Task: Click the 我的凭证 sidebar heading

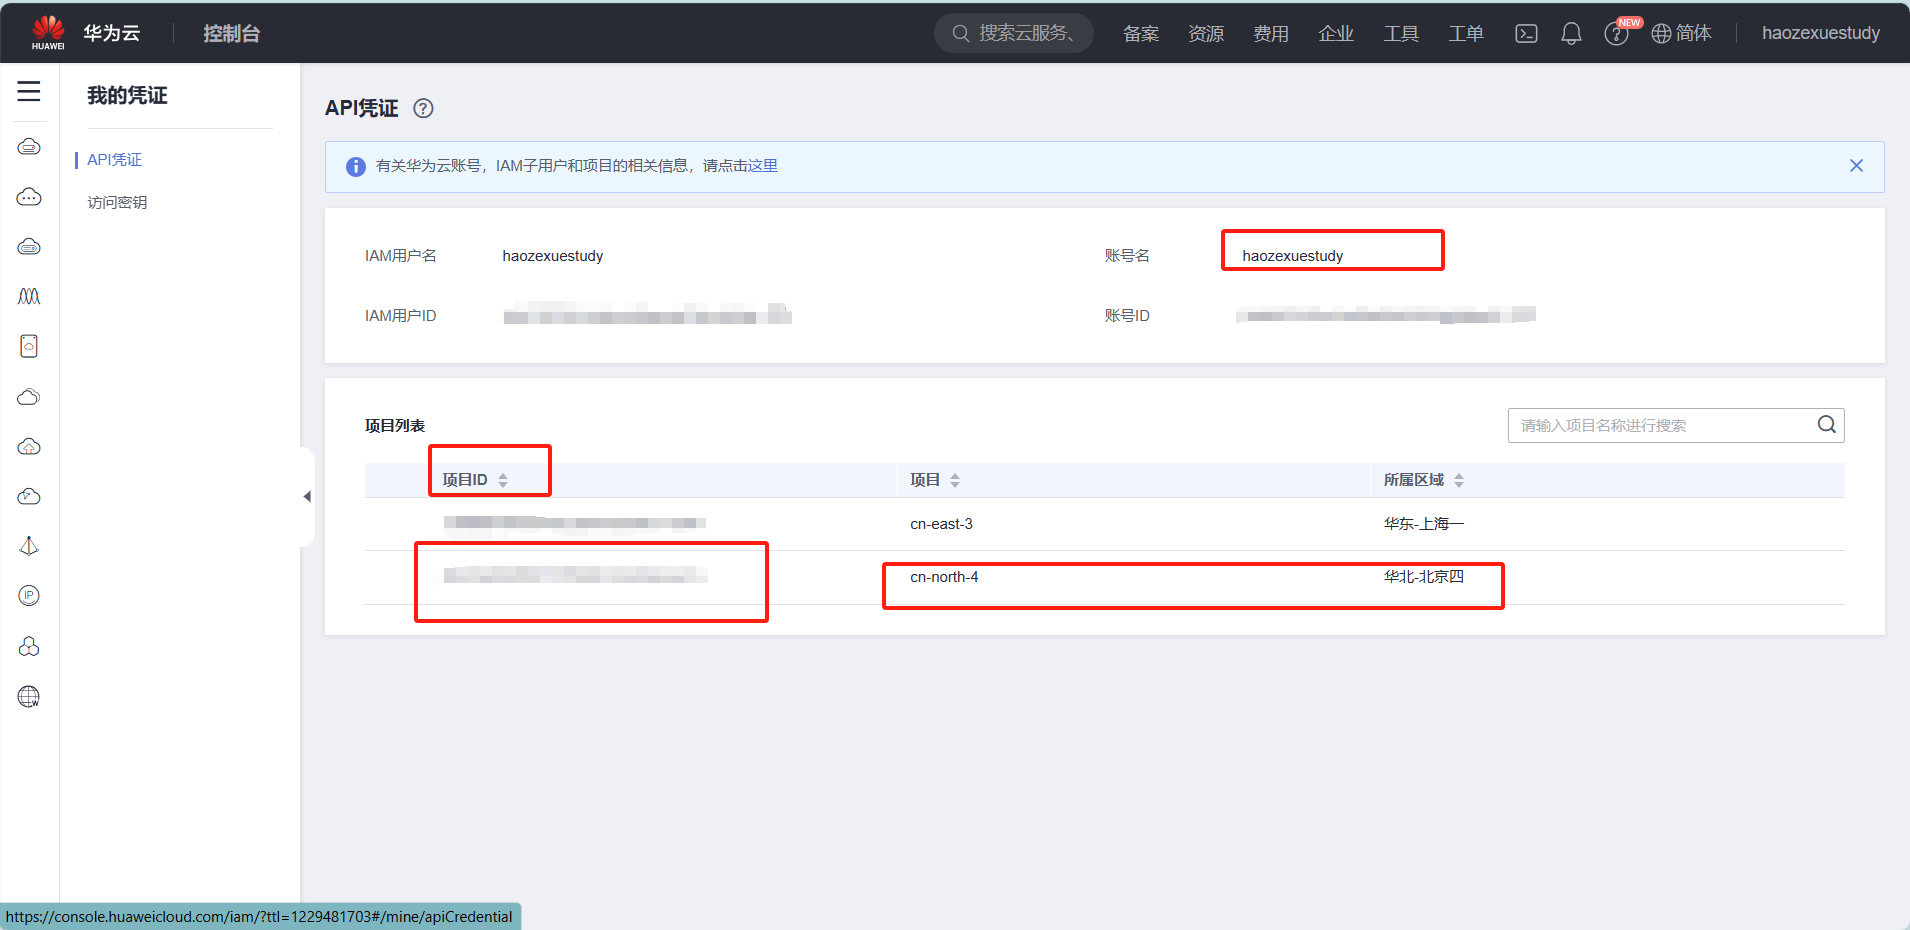Action: pyautogui.click(x=127, y=95)
